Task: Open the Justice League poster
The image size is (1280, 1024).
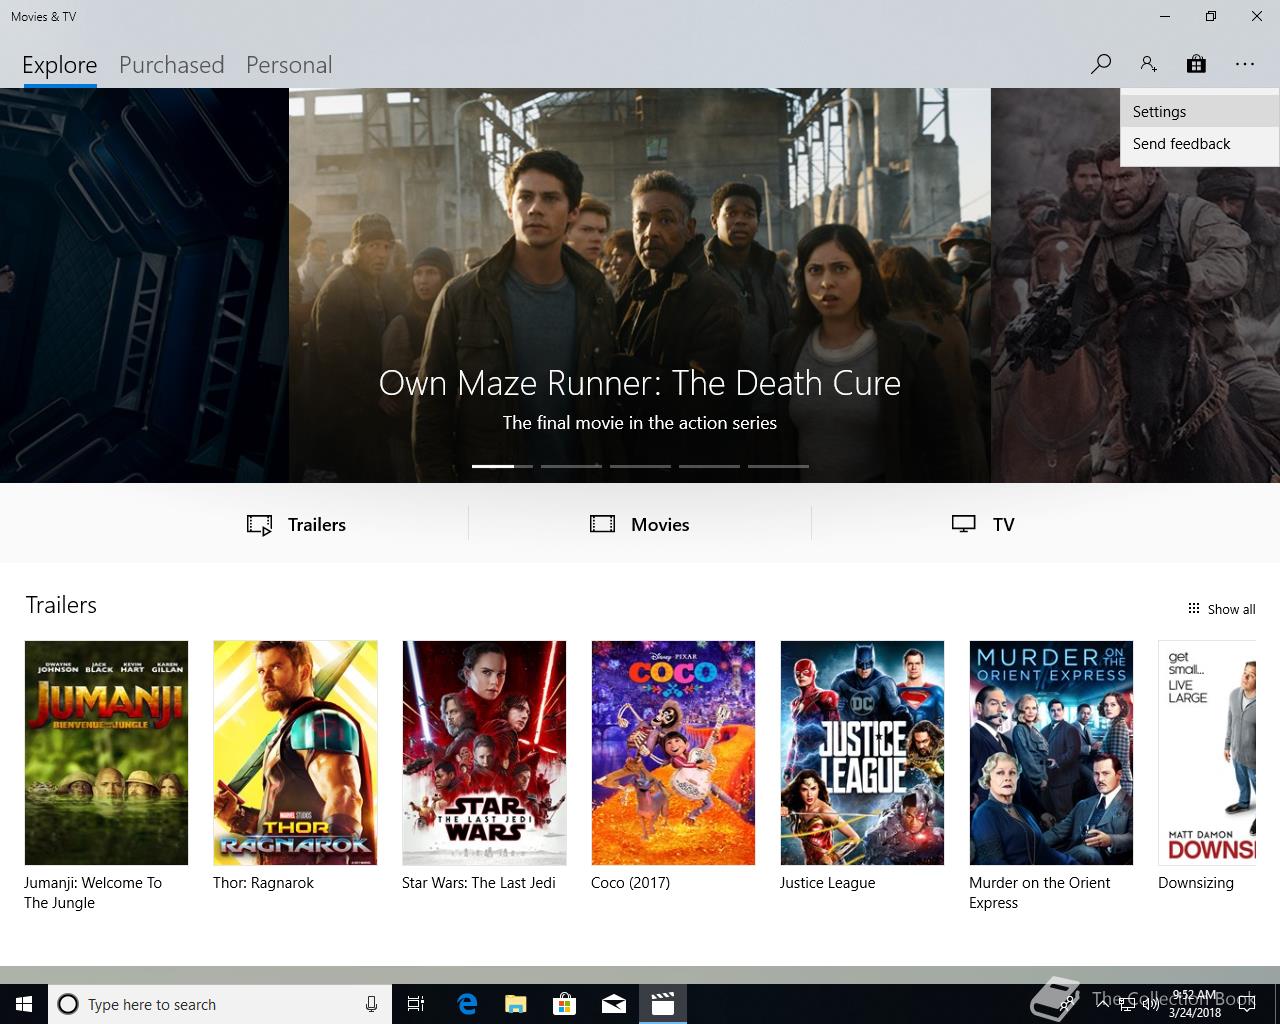Action: click(x=862, y=753)
